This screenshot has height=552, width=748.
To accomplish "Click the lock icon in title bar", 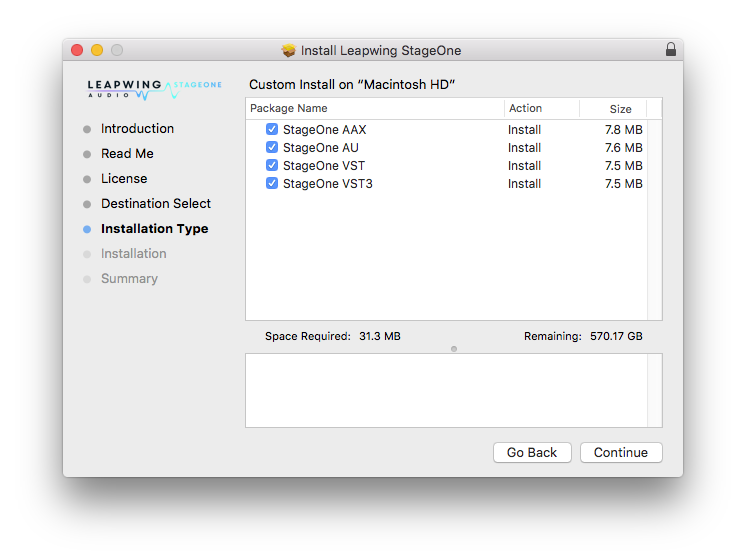I will [671, 49].
